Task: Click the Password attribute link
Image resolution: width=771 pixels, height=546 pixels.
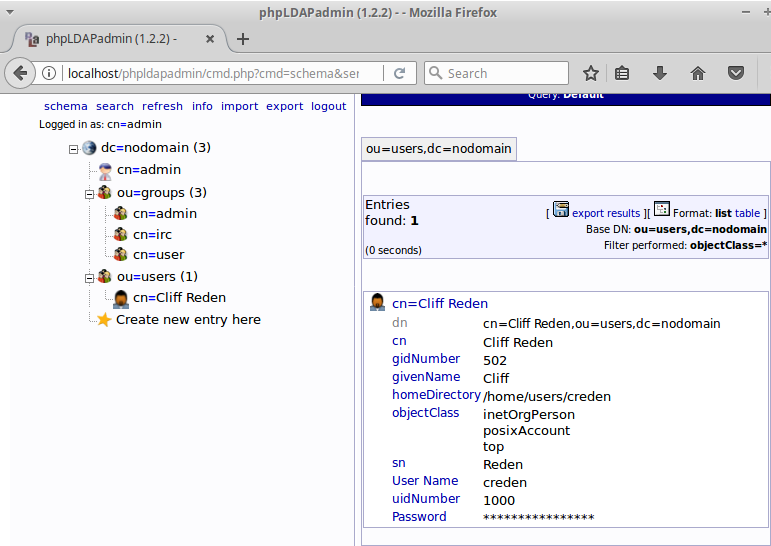Action: click(x=419, y=516)
